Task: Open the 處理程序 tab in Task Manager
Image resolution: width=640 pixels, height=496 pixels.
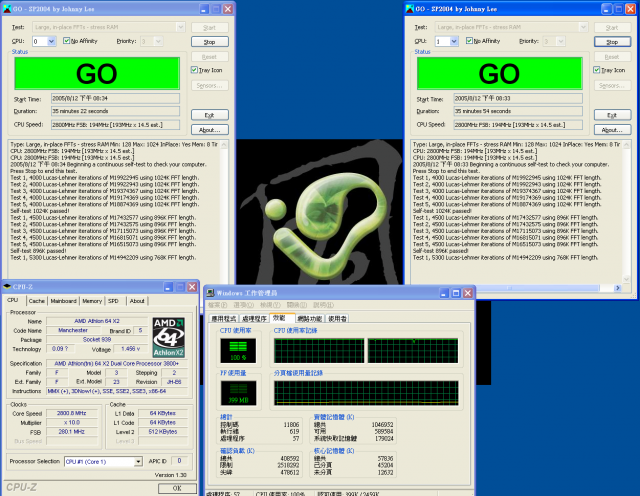Action: pyautogui.click(x=254, y=319)
